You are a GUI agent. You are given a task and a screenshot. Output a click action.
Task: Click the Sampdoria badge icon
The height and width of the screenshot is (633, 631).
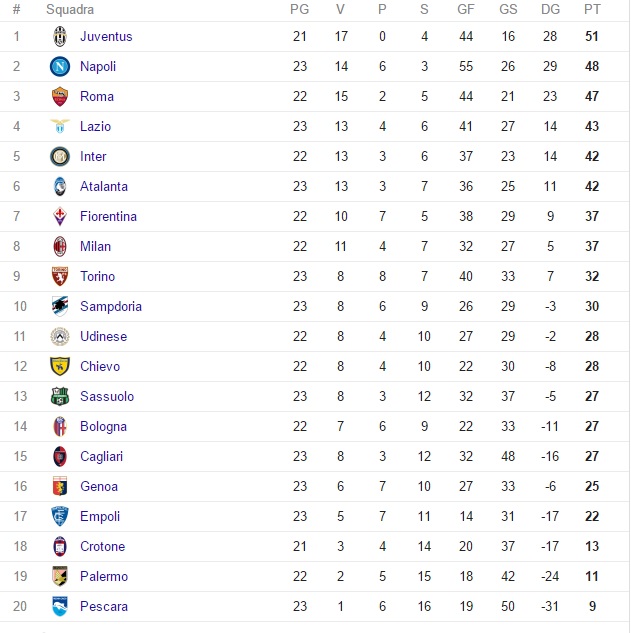[x=60, y=307]
